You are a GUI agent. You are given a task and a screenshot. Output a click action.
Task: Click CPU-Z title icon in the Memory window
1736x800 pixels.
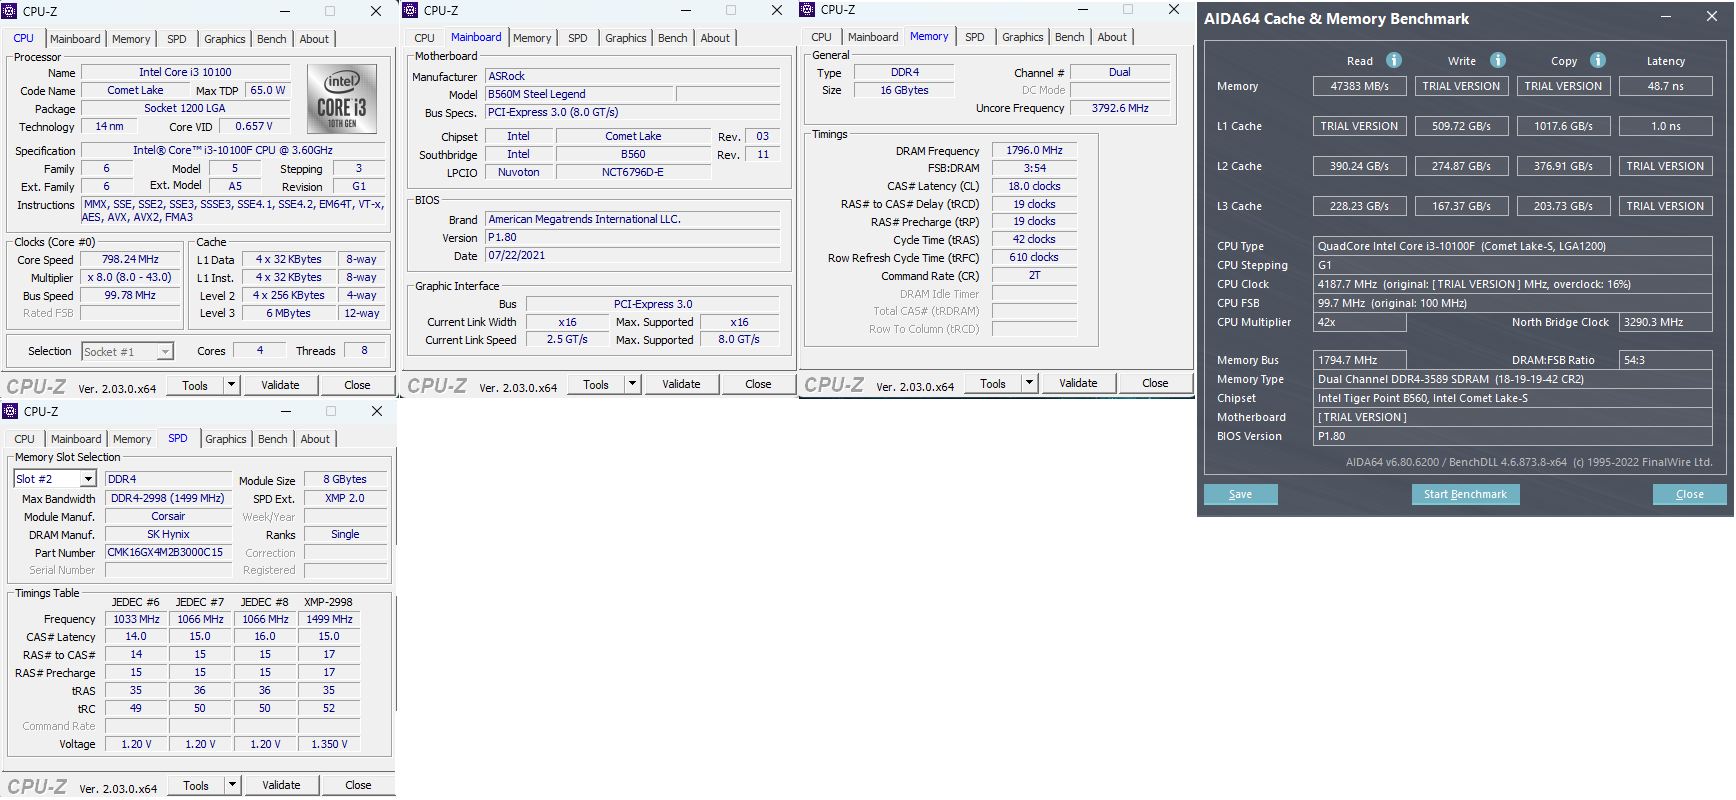pyautogui.click(x=808, y=9)
